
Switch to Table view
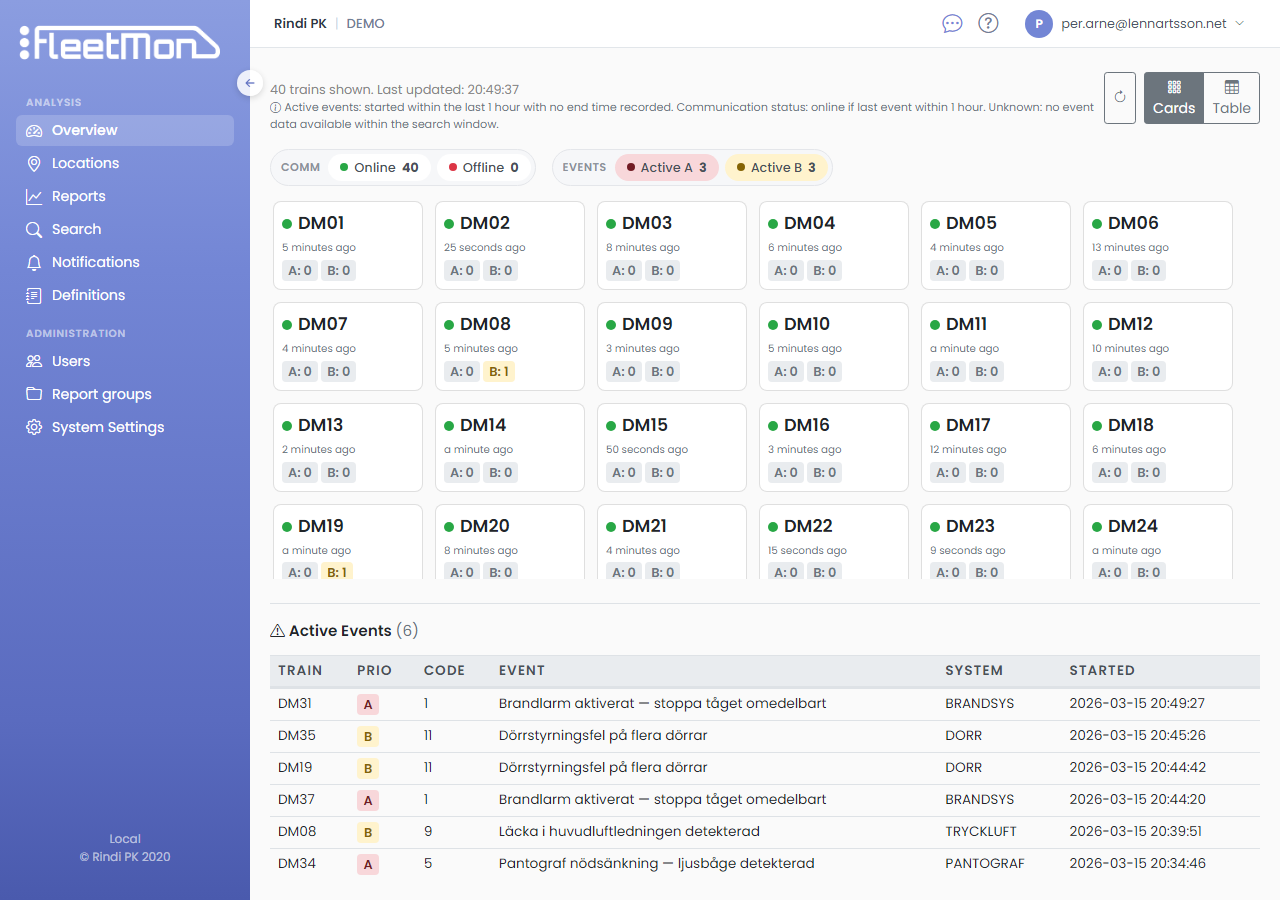pyautogui.click(x=1231, y=97)
